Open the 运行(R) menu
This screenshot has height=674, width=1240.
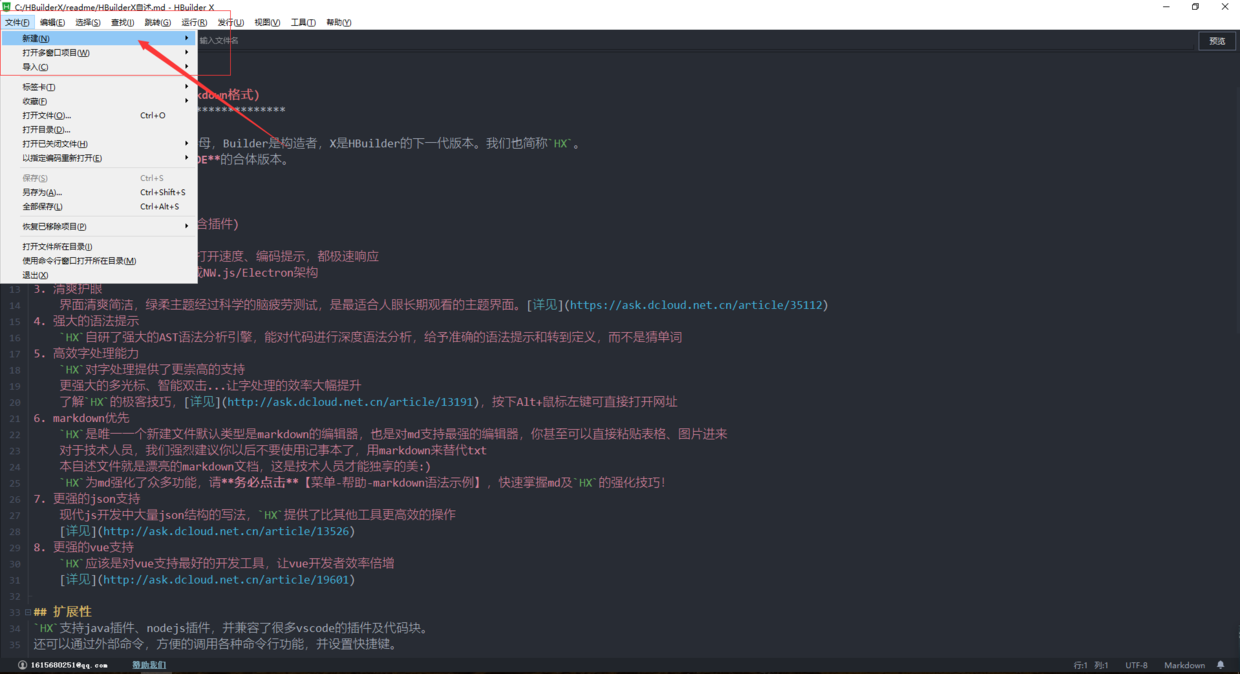[194, 22]
